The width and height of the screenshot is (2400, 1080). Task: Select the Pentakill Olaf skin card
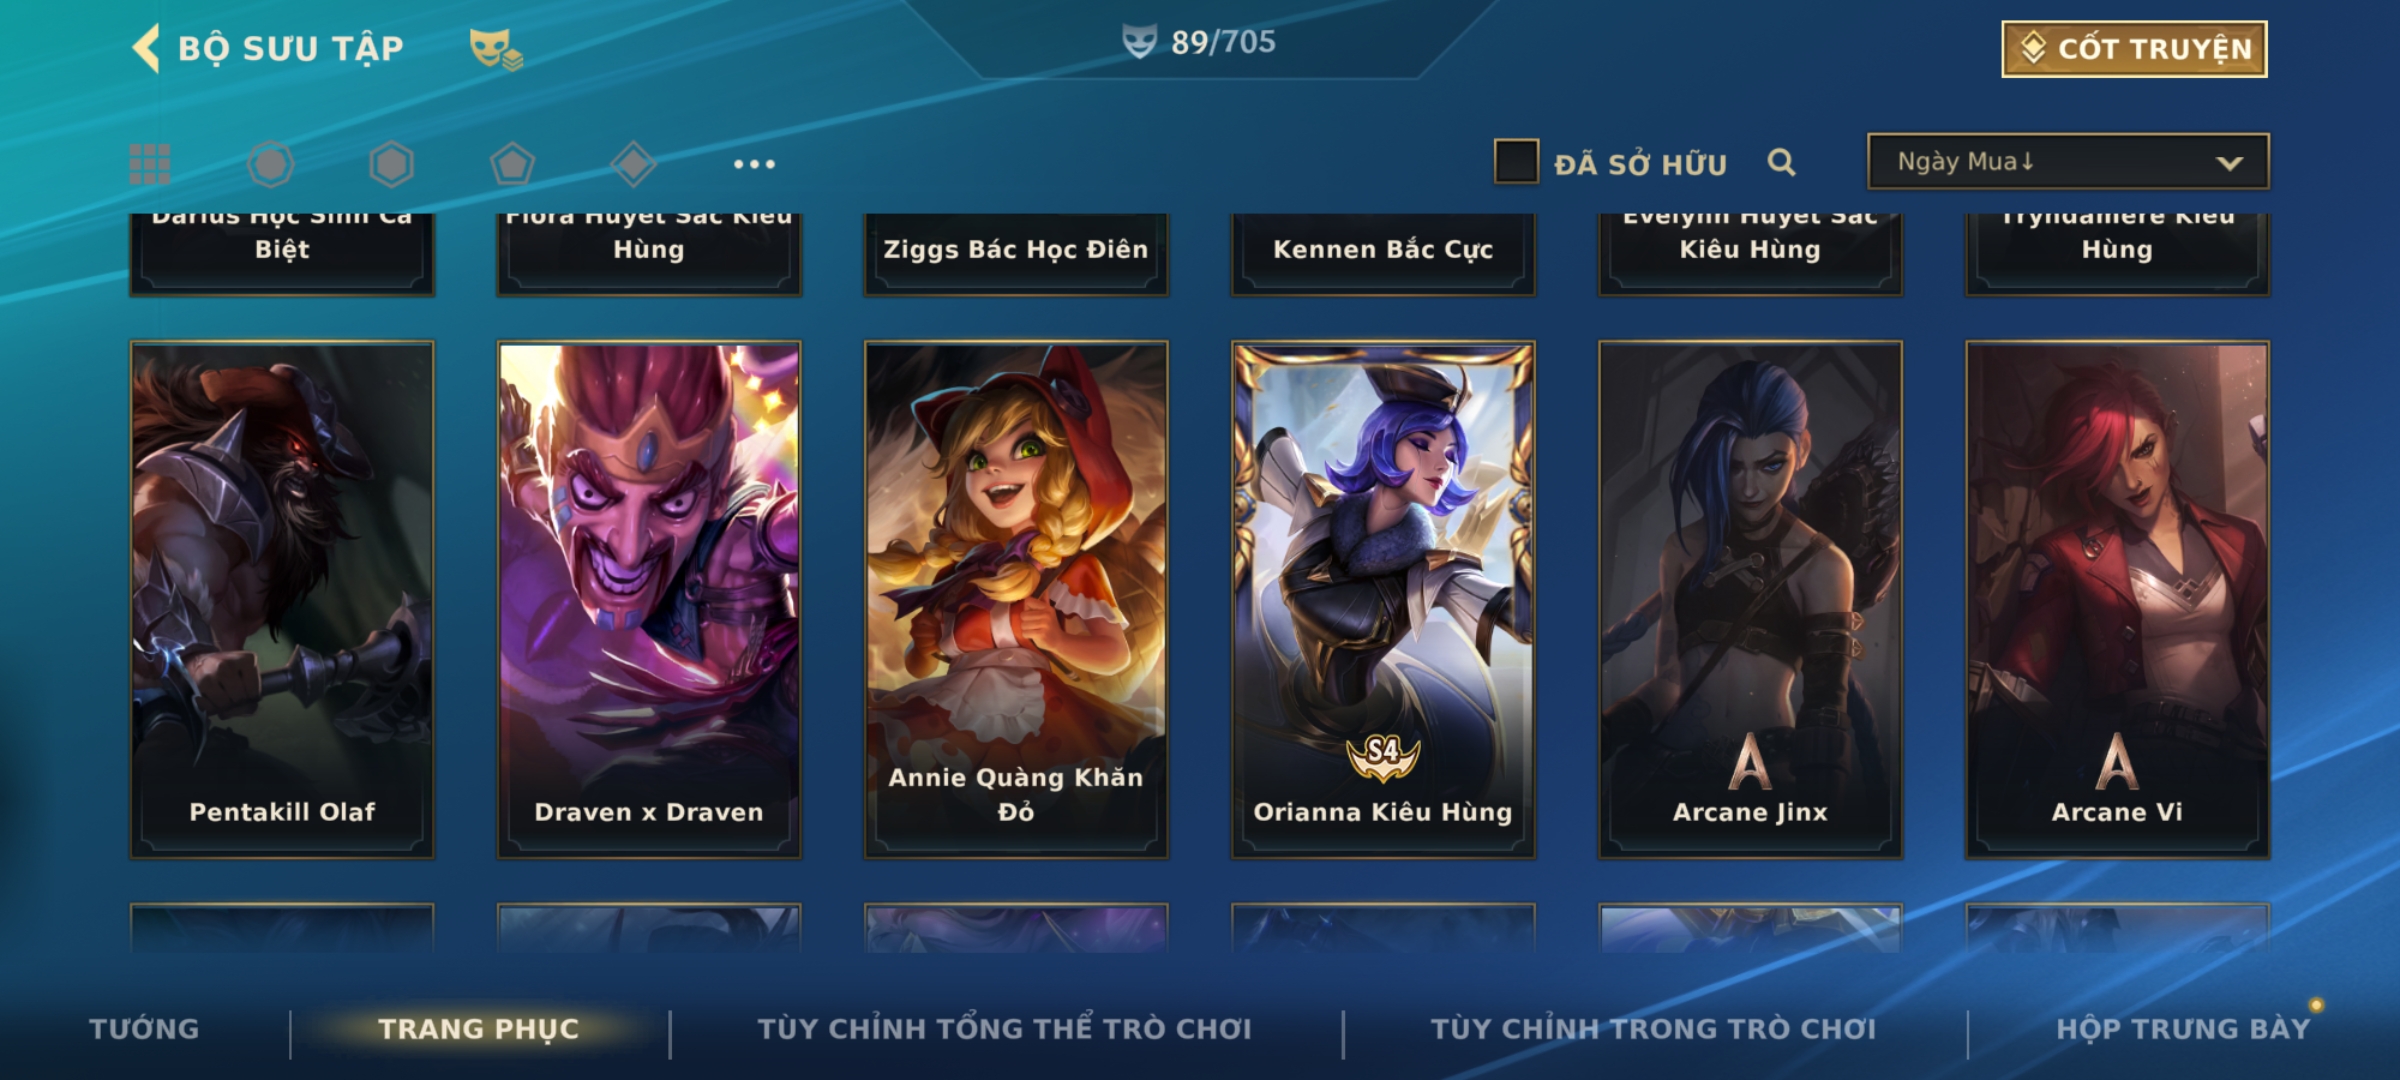[282, 600]
